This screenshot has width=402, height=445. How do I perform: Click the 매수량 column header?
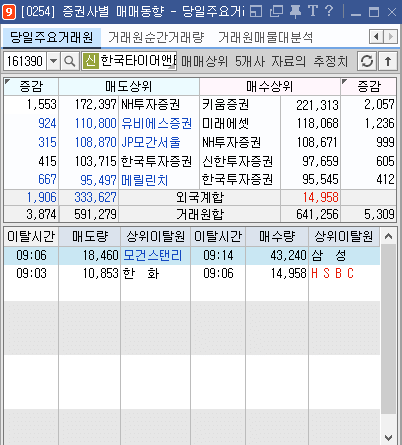point(277,237)
